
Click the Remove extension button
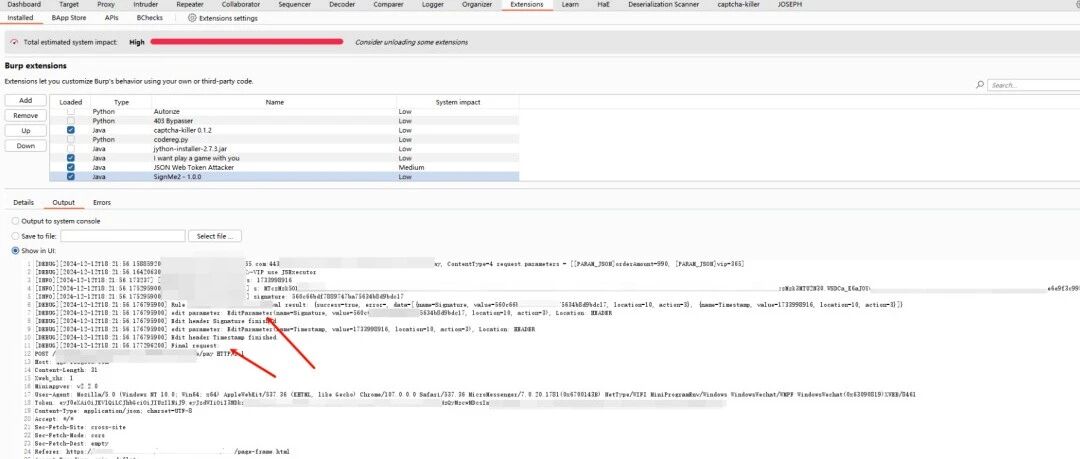point(25,116)
